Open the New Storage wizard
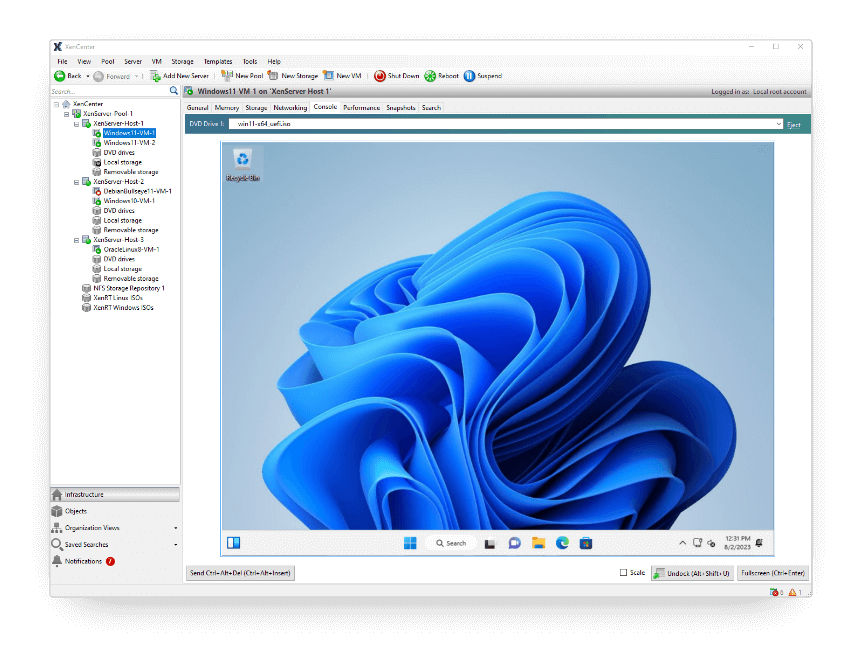 point(293,75)
